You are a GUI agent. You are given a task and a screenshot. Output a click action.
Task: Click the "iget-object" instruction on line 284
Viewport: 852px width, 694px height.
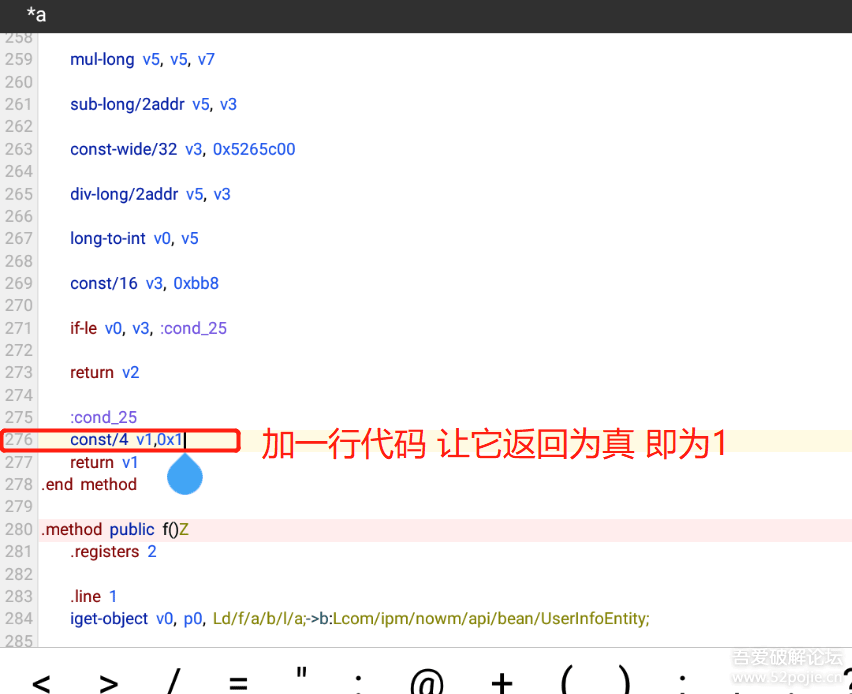click(104, 618)
